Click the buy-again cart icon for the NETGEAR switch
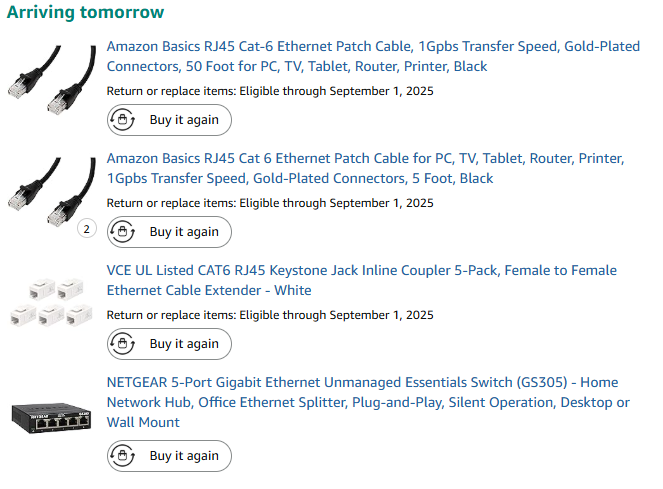Image resolution: width=663 pixels, height=489 pixels. [123, 456]
